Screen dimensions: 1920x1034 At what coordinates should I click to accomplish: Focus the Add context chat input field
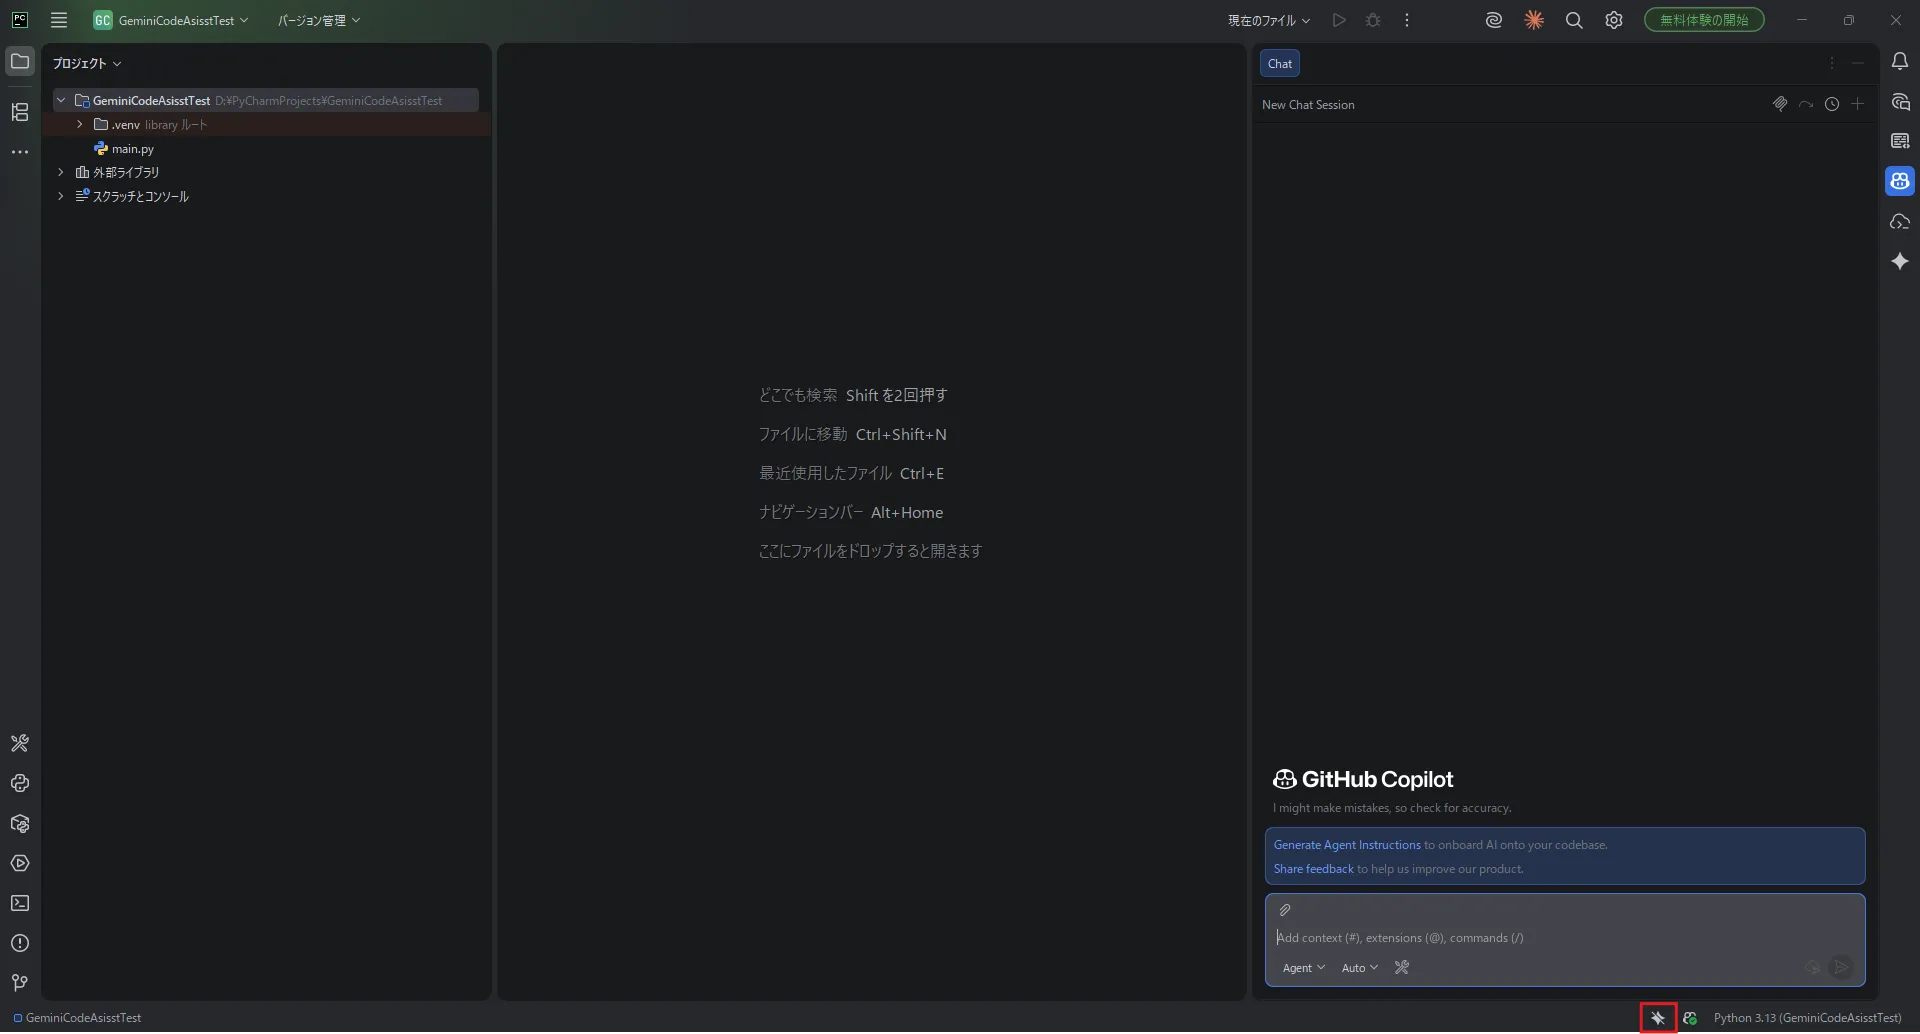1564,939
